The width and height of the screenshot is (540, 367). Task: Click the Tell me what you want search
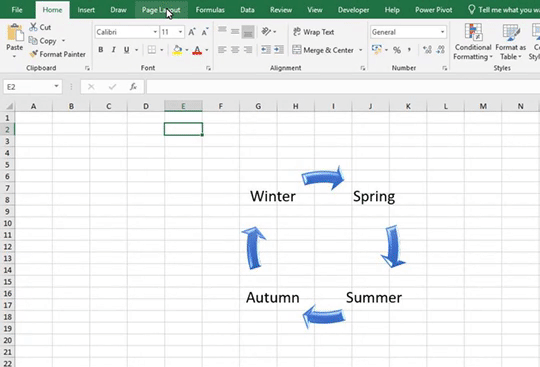tap(503, 10)
